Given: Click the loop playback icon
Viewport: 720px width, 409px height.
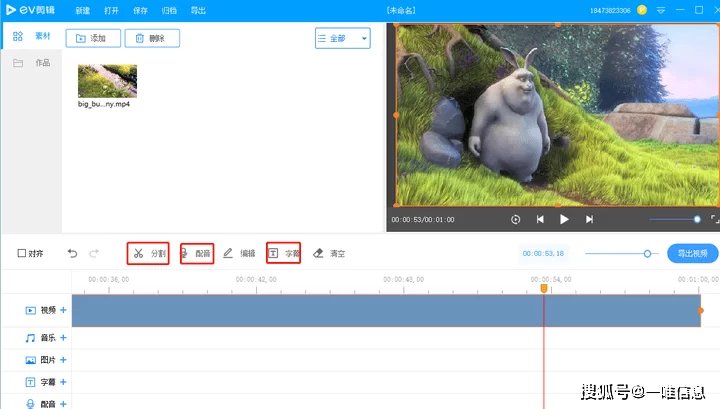Looking at the screenshot, I should coord(516,219).
